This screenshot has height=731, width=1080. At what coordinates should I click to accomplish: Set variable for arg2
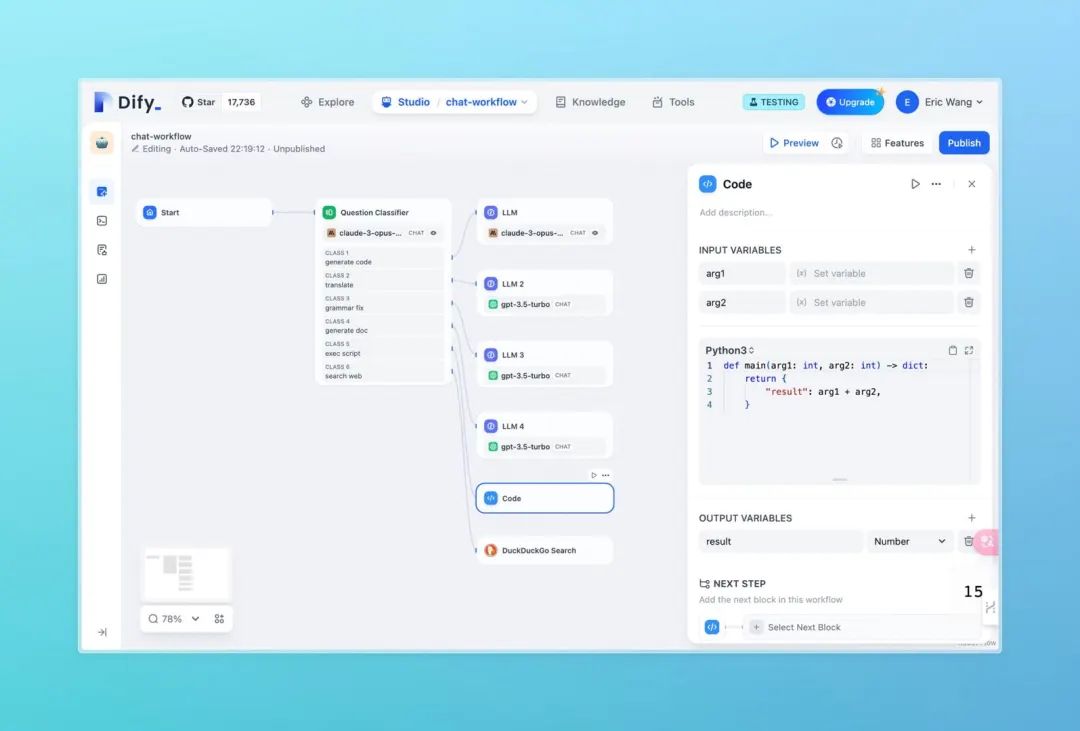871,302
